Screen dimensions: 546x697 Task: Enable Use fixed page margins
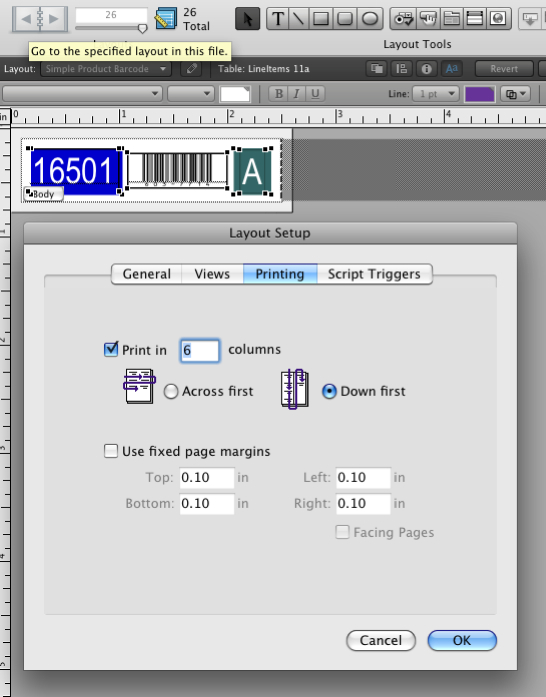pyautogui.click(x=111, y=451)
